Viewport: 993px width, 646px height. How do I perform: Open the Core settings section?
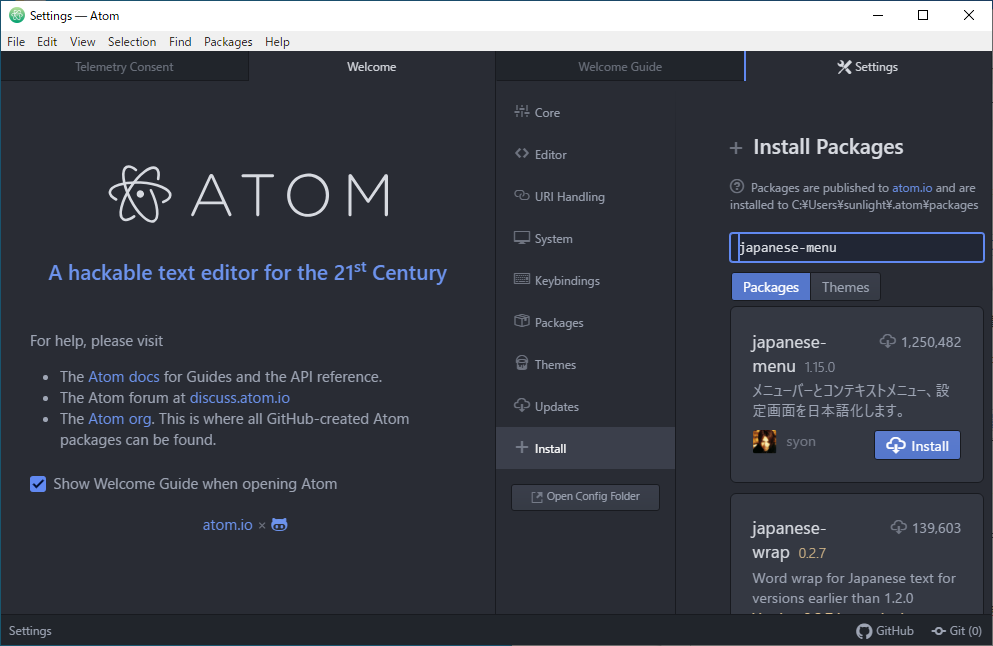pos(547,113)
